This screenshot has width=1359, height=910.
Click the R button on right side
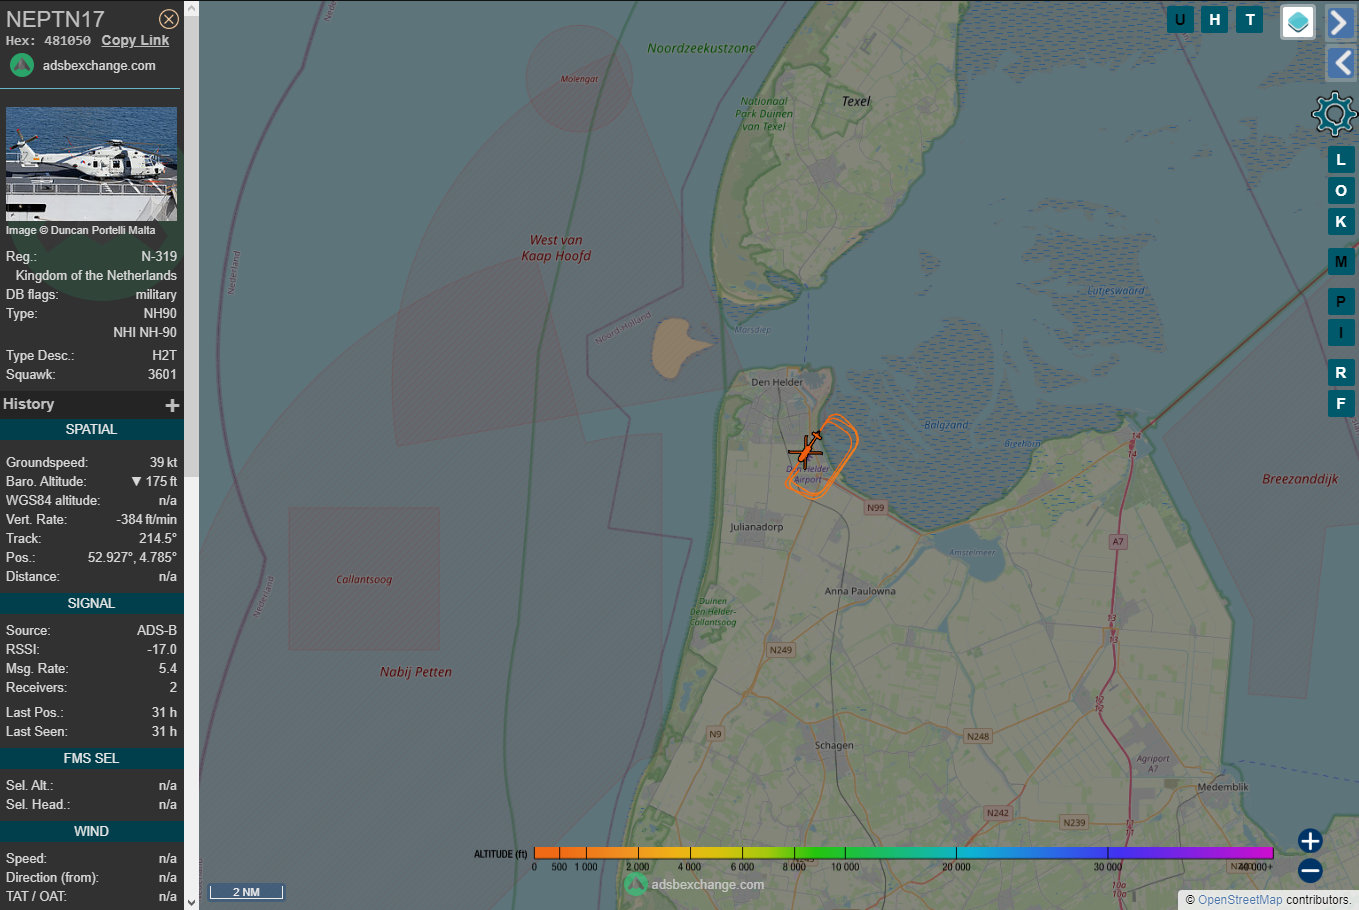[x=1341, y=373]
